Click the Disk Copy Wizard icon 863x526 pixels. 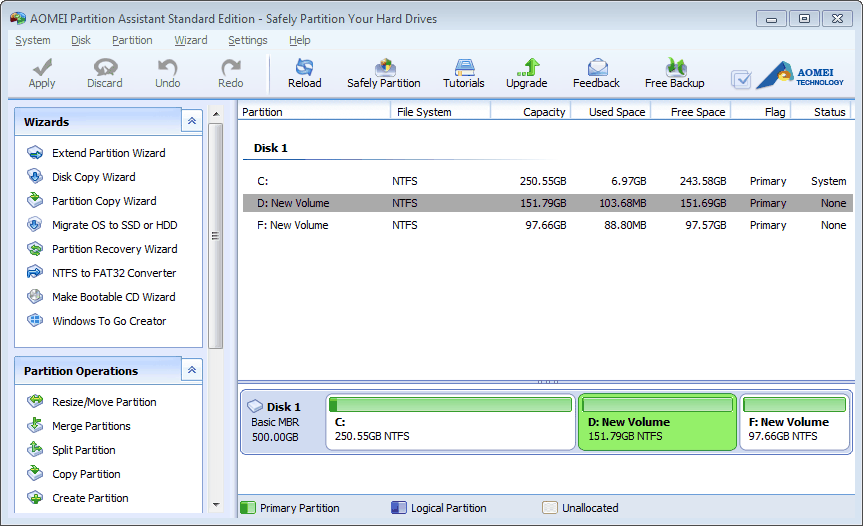(x=35, y=177)
